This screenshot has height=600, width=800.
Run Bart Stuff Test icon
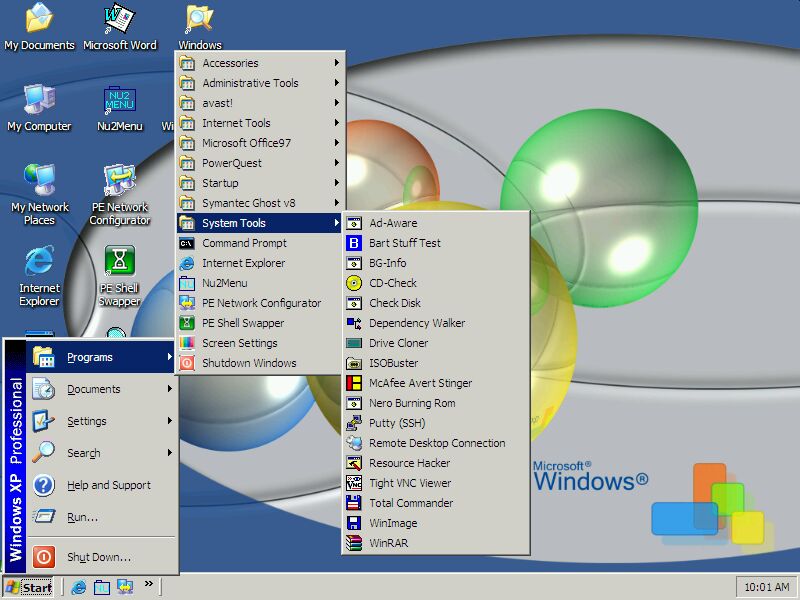pyautogui.click(x=354, y=243)
